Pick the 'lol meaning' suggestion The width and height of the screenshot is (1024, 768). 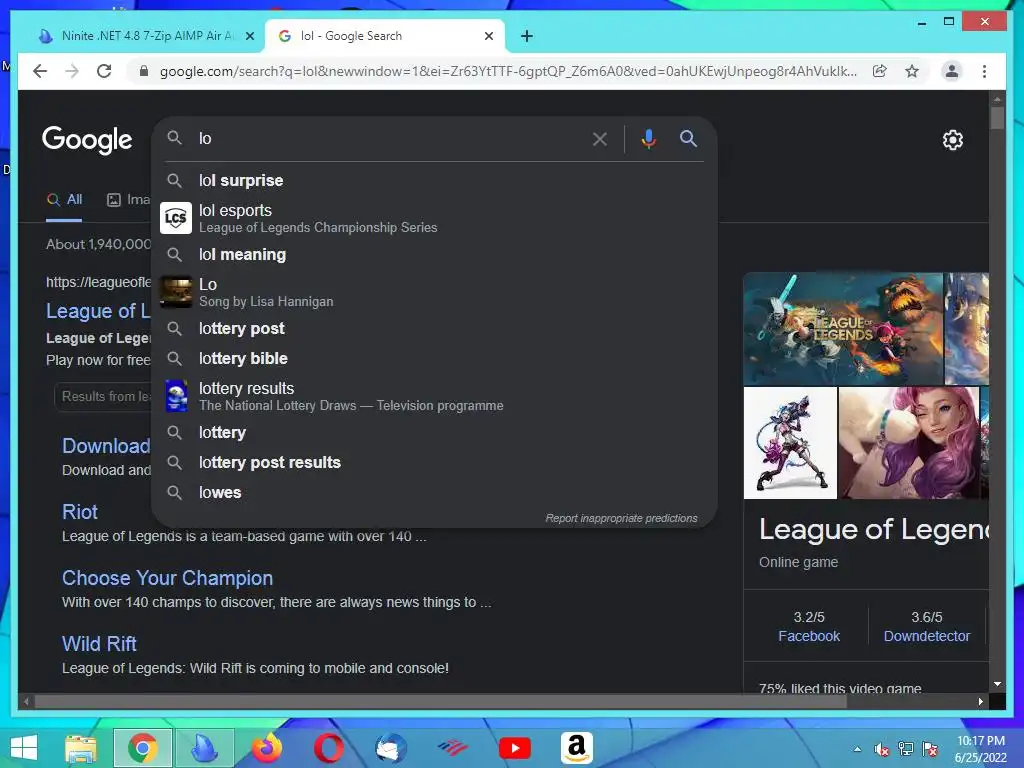[x=434, y=254]
